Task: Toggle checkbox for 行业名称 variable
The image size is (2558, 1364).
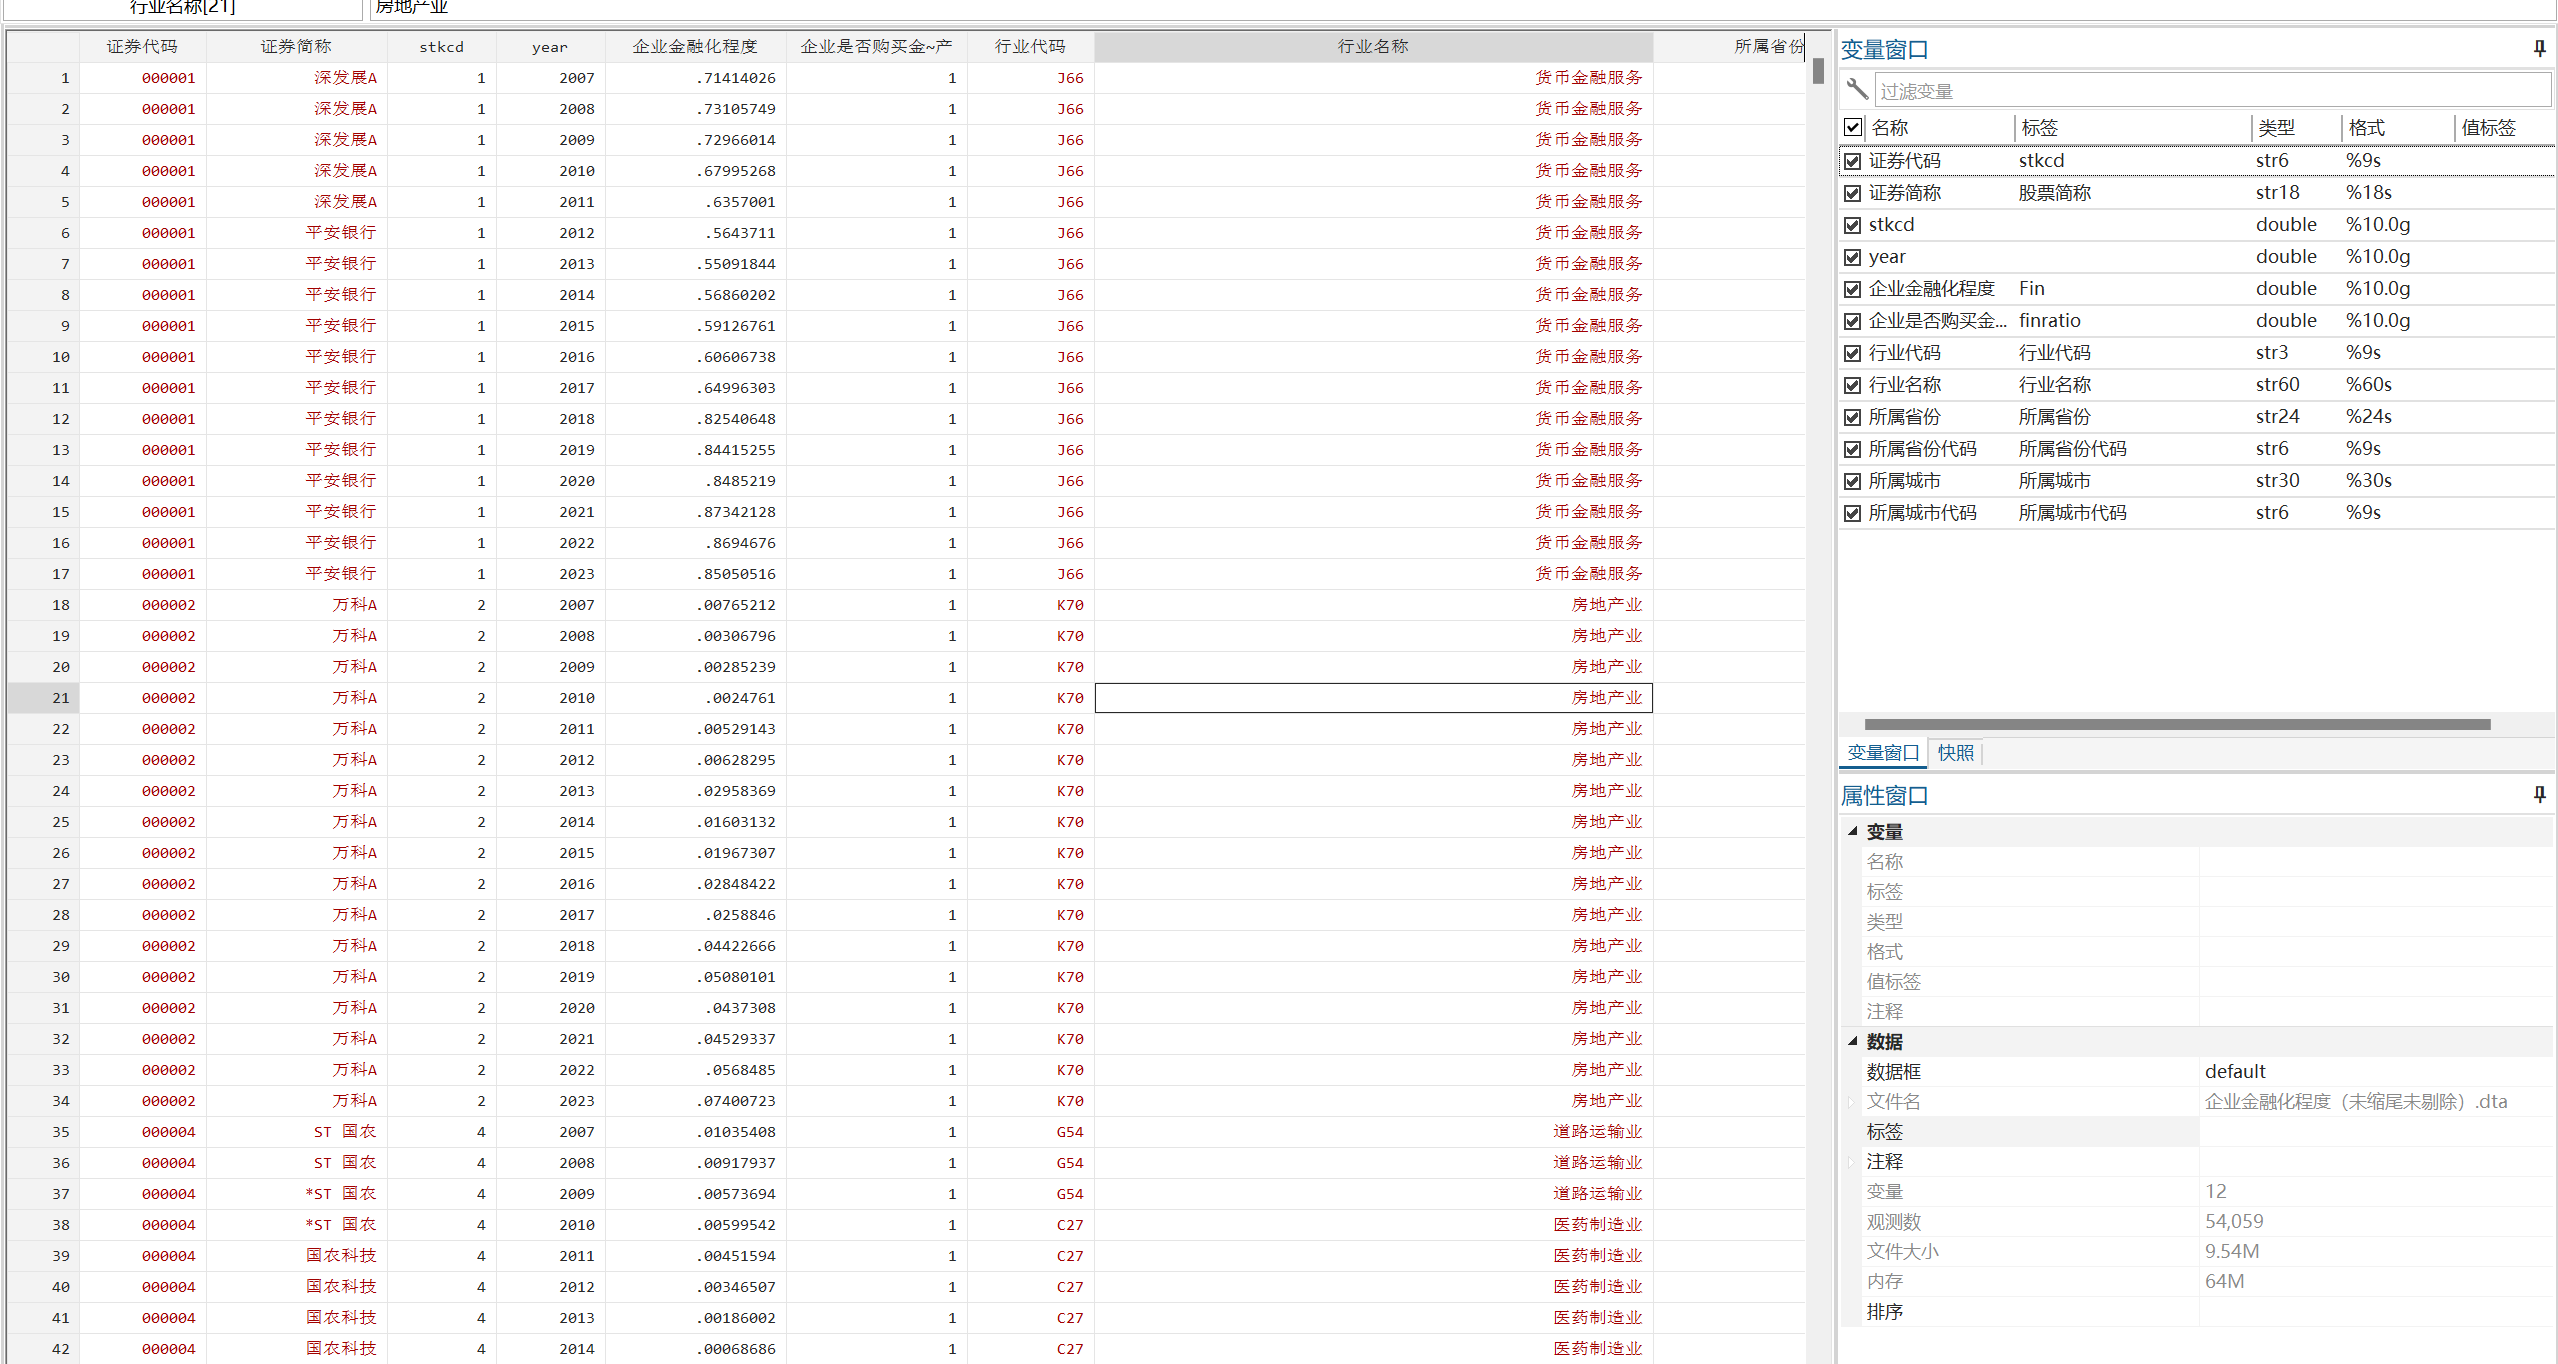Action: 1853,385
